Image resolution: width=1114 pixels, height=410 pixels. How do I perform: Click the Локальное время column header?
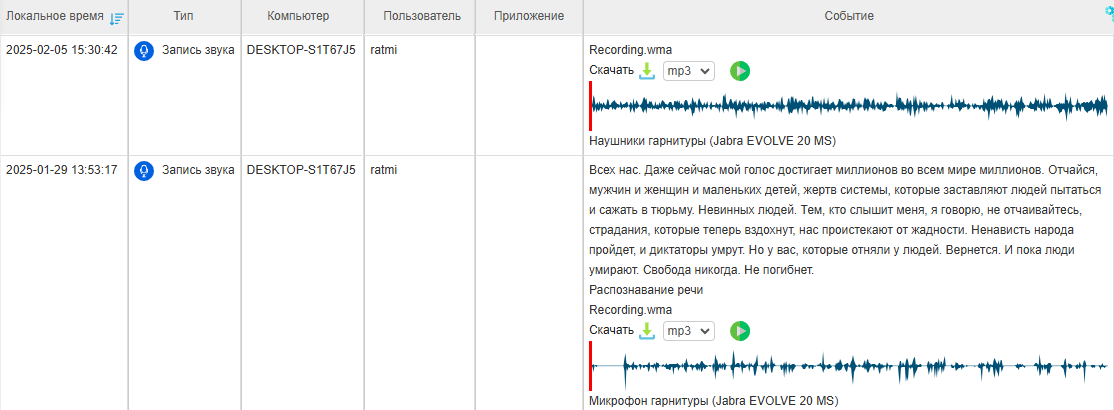point(55,16)
